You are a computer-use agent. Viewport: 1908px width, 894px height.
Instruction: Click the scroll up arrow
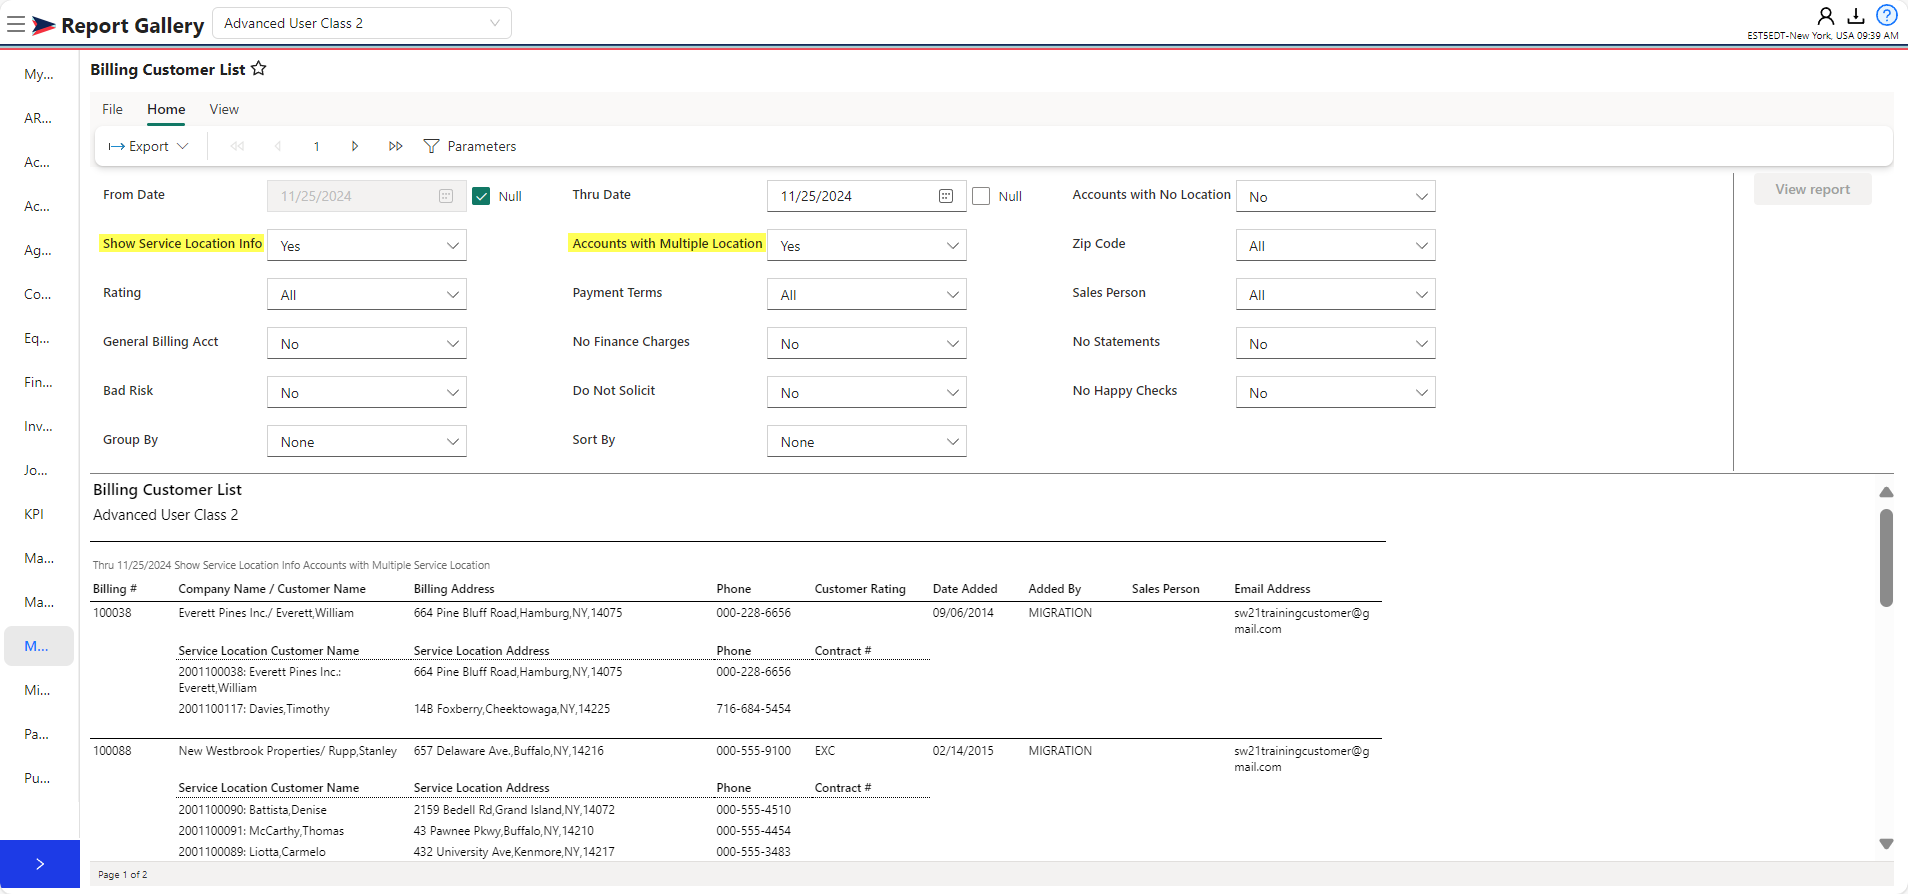click(1886, 492)
